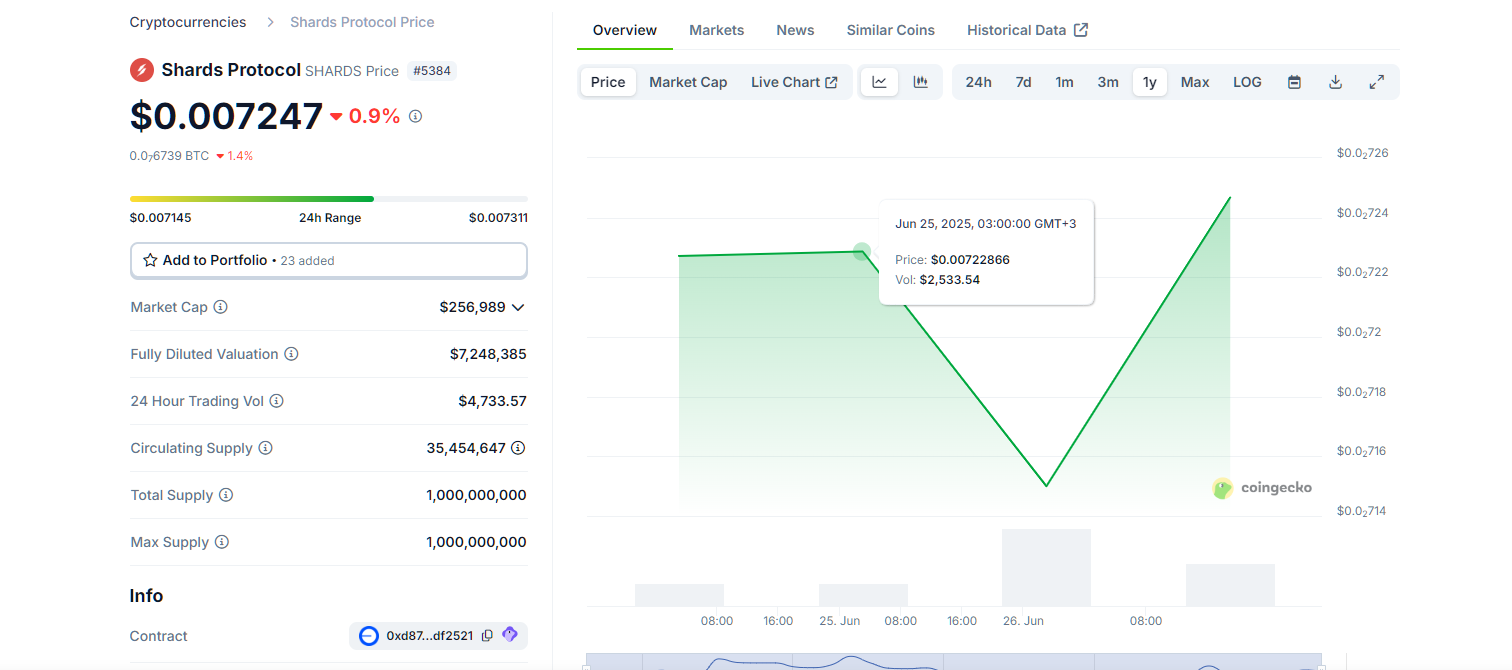The image size is (1512, 670).
Task: Switch to the line chart view
Action: (879, 82)
